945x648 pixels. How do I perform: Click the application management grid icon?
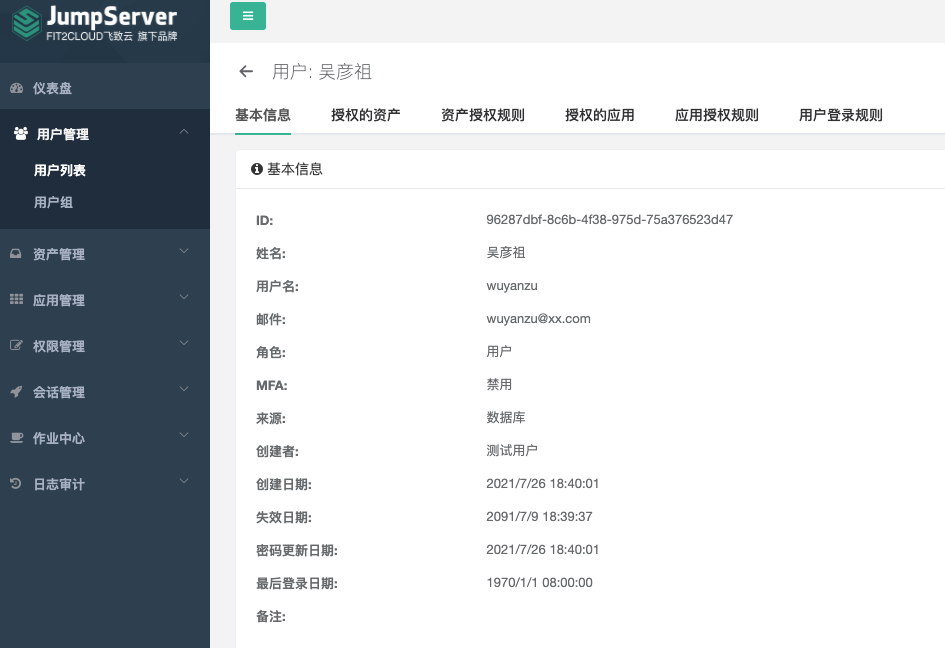[x=16, y=299]
